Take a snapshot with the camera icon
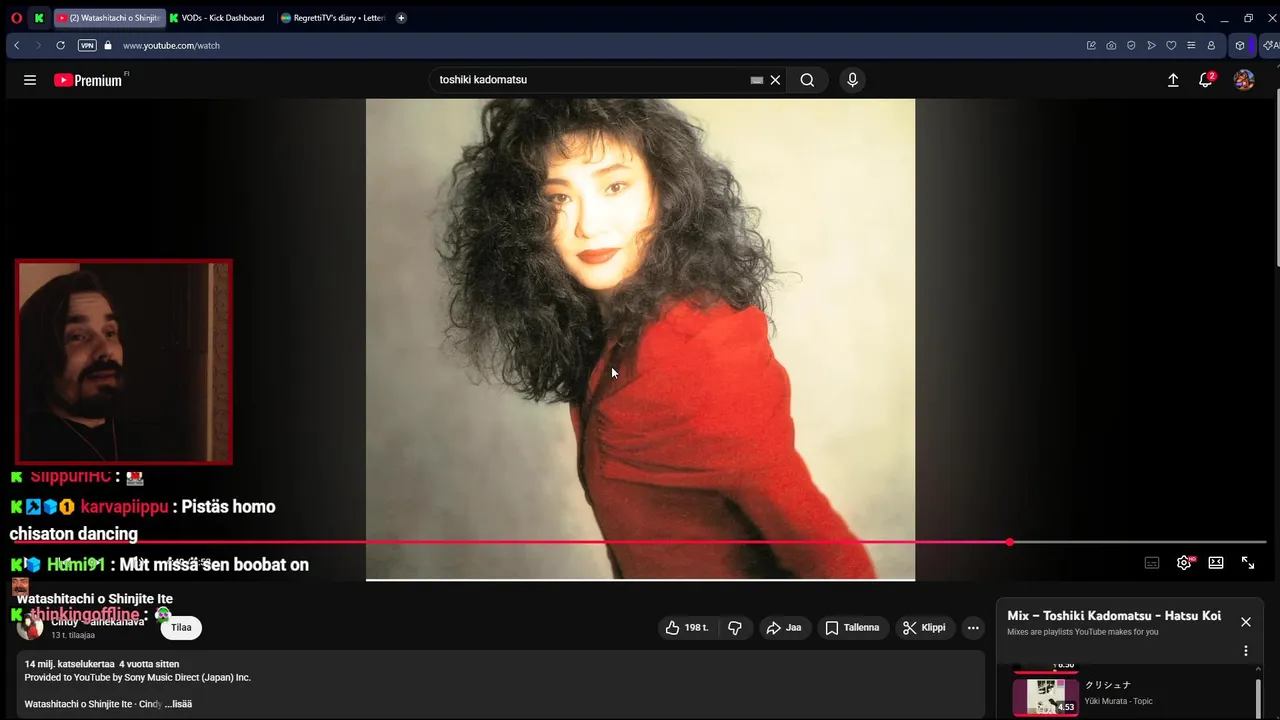 [x=1111, y=45]
